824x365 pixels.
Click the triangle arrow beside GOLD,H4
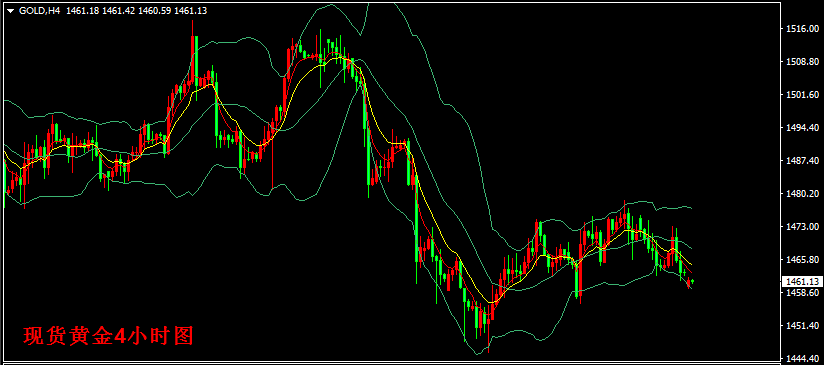click(11, 11)
